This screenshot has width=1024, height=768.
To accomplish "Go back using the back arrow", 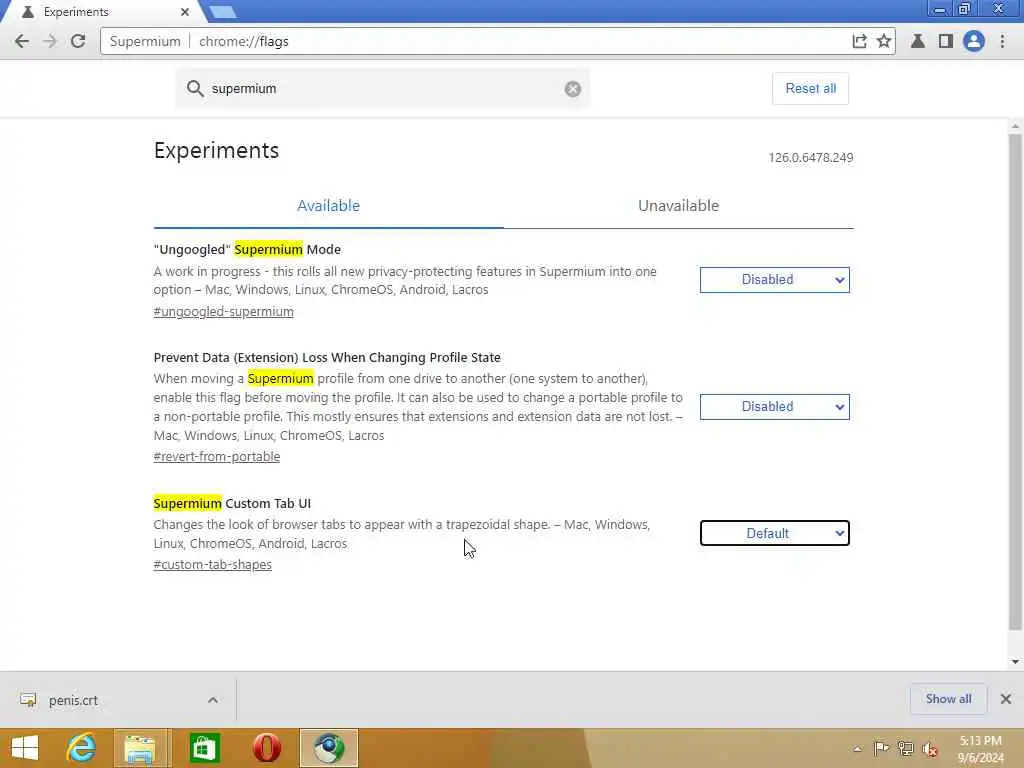I will [22, 41].
